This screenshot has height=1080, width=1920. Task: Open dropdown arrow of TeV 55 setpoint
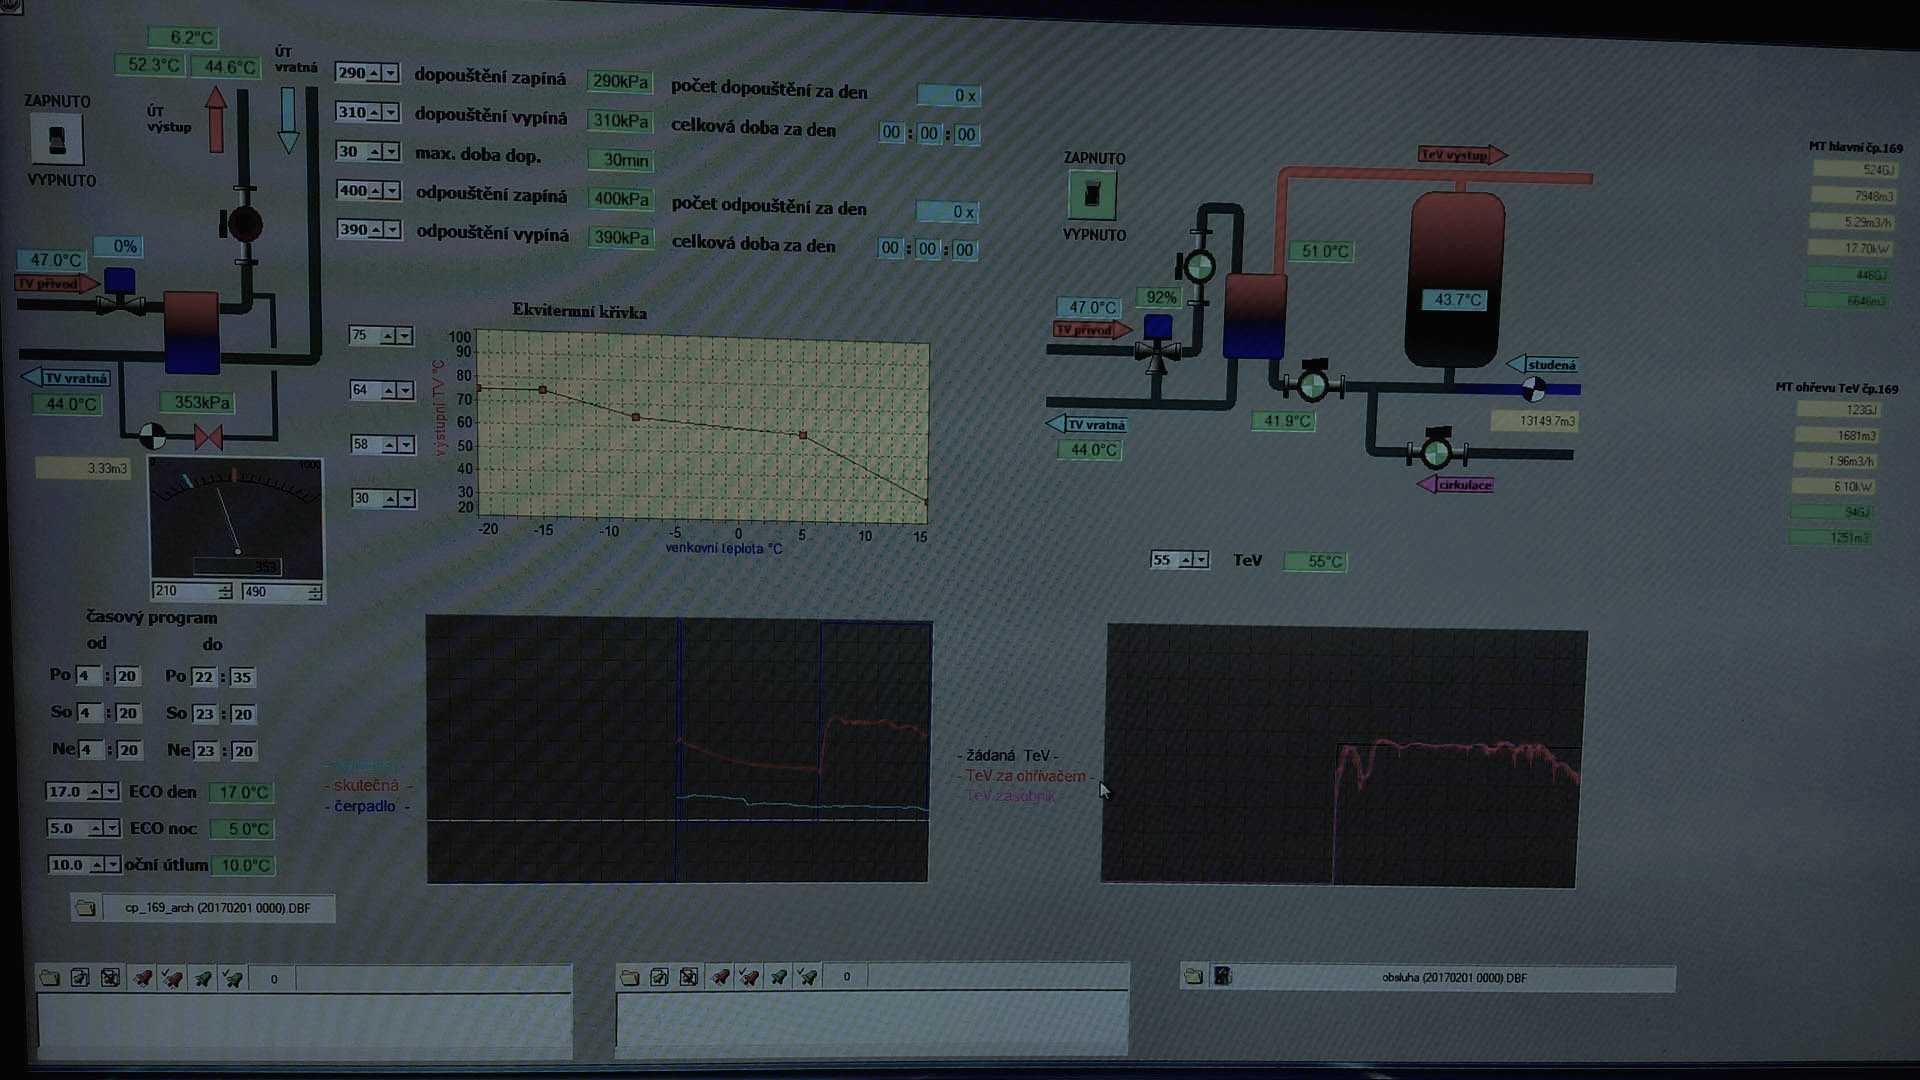[x=1201, y=560]
